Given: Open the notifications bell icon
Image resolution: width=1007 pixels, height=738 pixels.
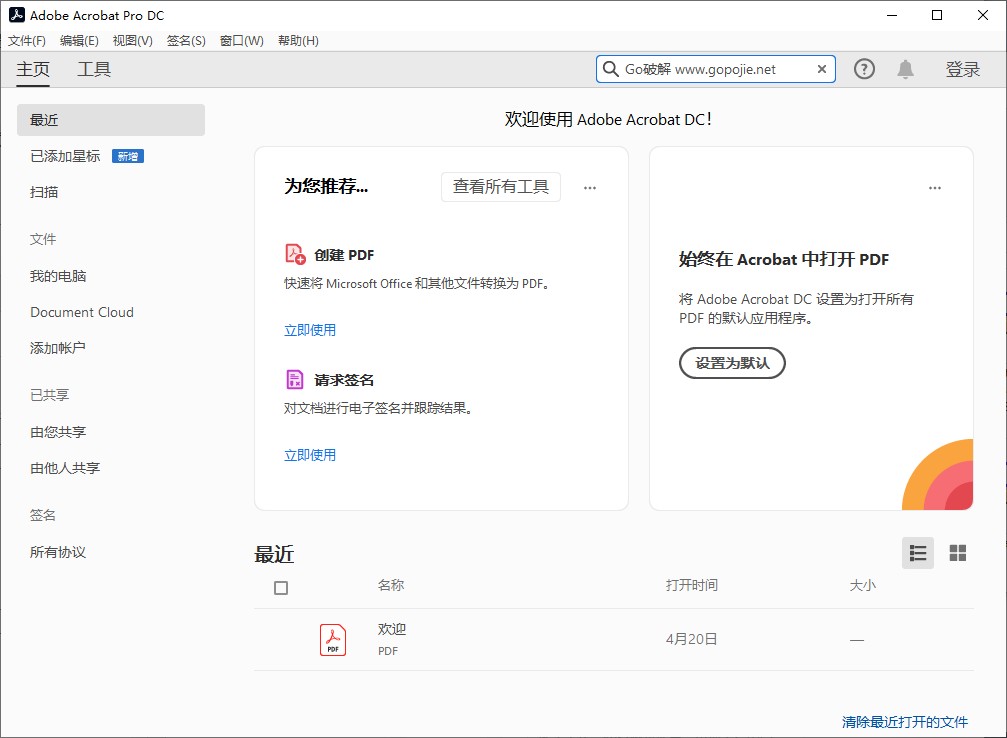Looking at the screenshot, I should 905,69.
